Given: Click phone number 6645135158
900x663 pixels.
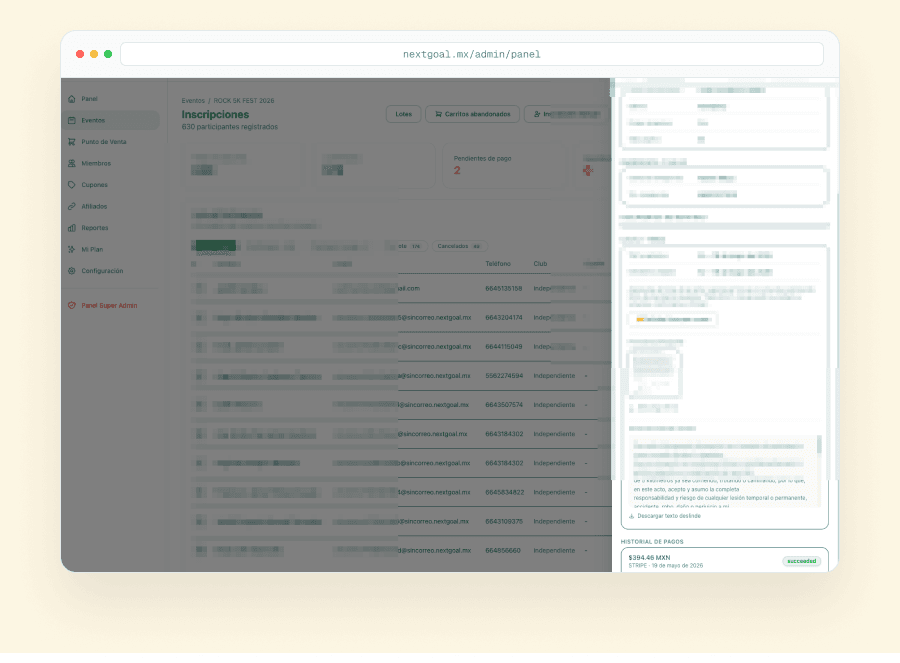Looking at the screenshot, I should coord(504,289).
